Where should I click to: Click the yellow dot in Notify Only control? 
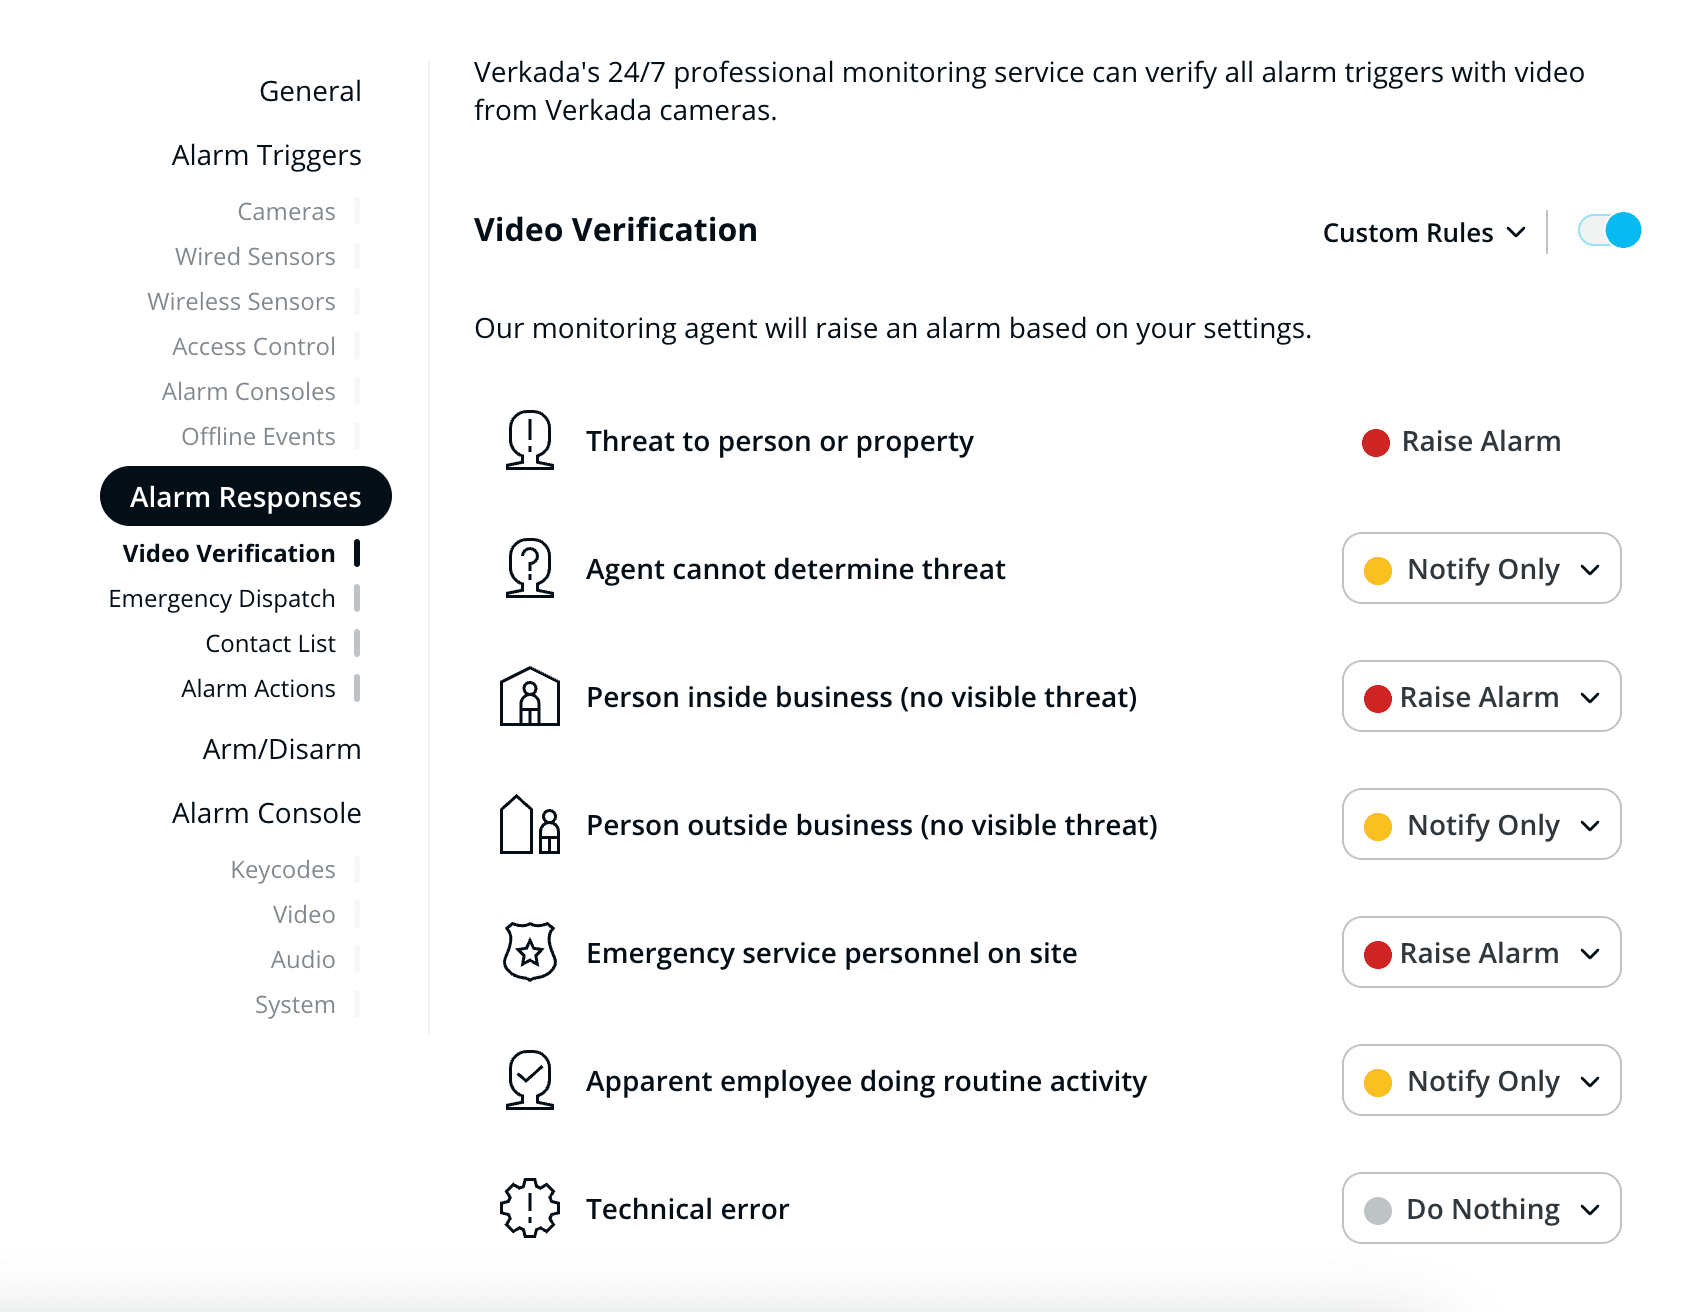[1380, 569]
